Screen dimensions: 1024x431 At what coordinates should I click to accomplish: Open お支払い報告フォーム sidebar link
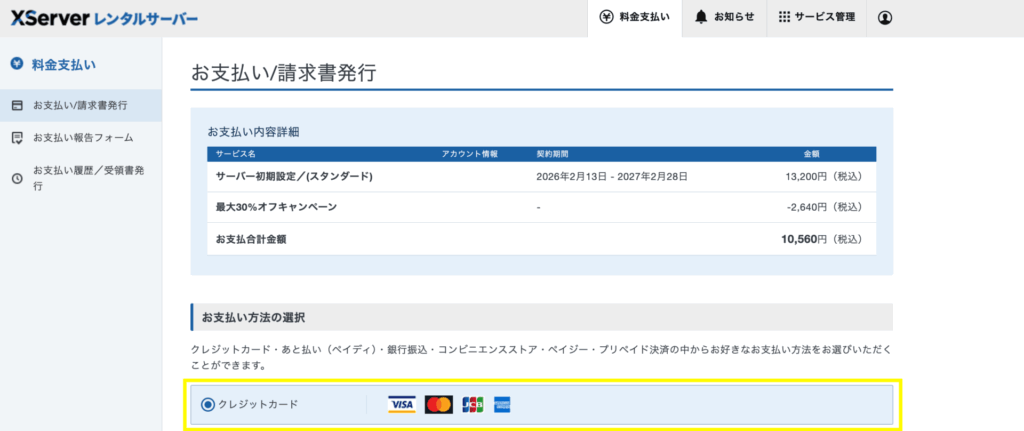coord(83,138)
